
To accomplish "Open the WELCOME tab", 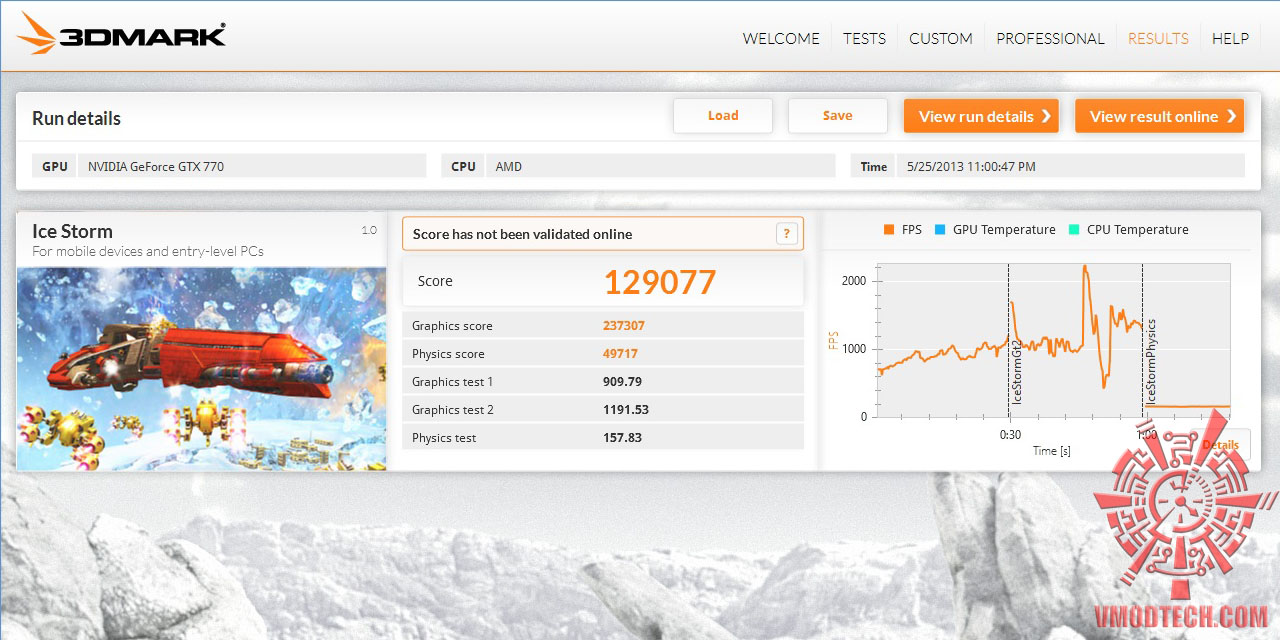I will 780,39.
